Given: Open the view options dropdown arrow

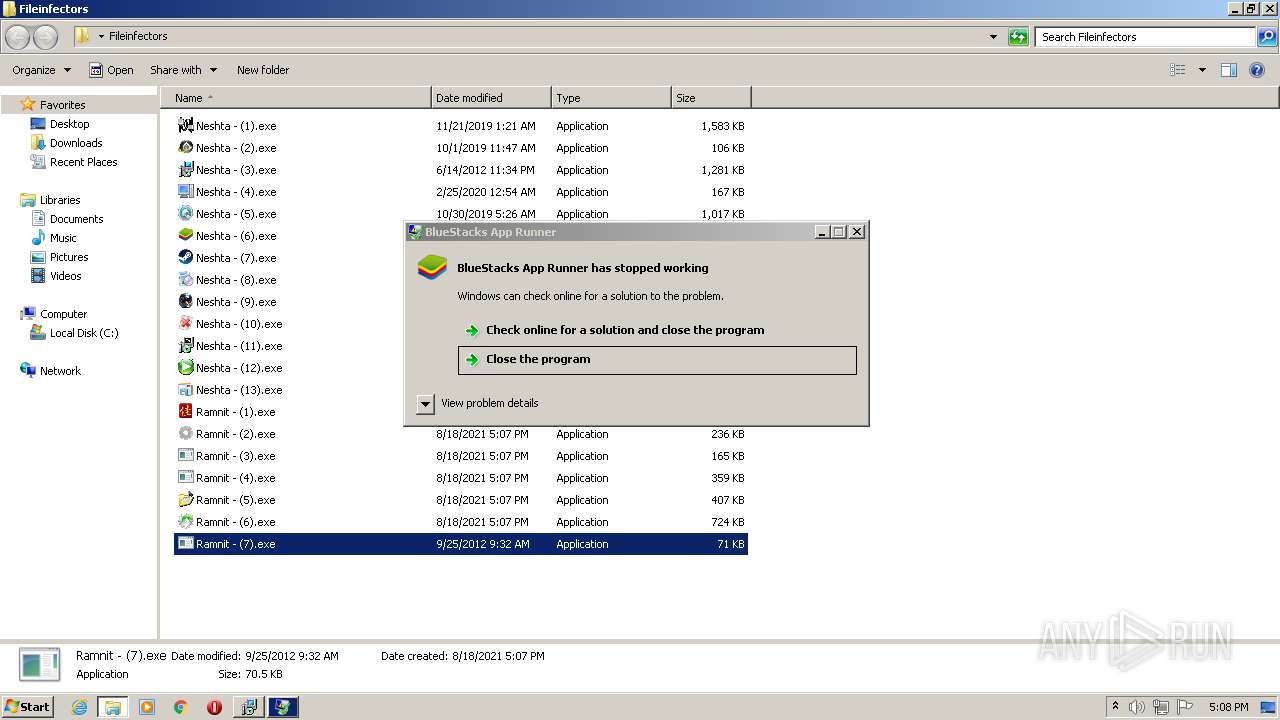Looking at the screenshot, I should coord(1202,70).
